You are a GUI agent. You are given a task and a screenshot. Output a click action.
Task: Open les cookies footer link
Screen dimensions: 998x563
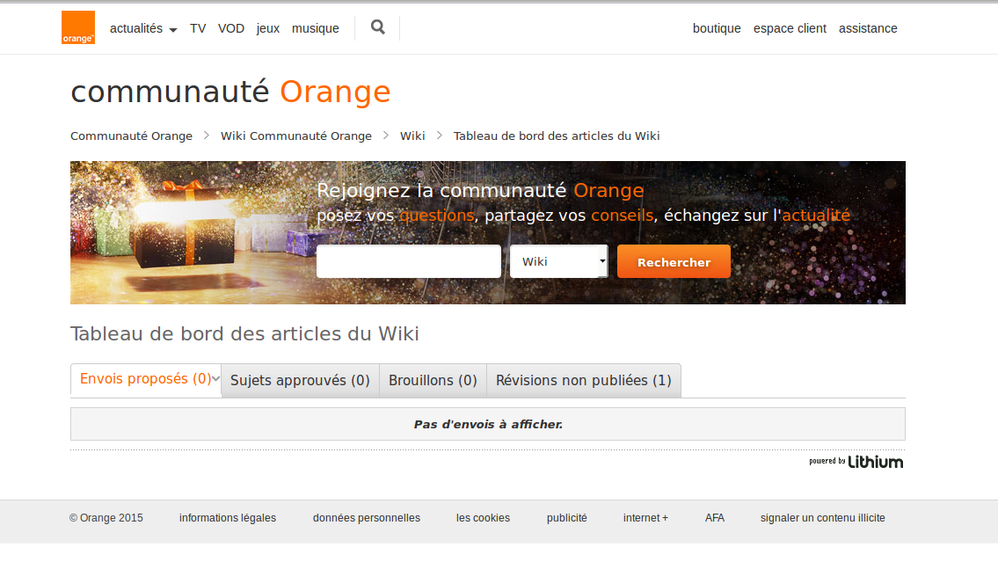coord(482,518)
